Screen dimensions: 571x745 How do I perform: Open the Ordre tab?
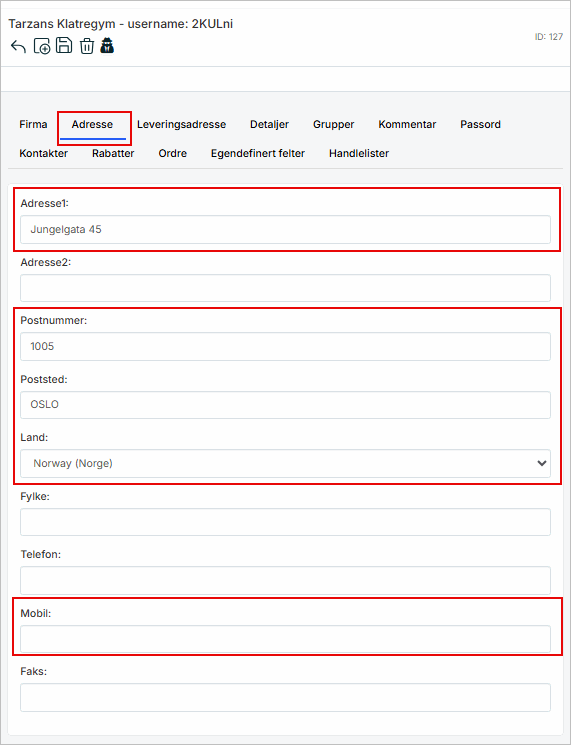click(x=172, y=153)
